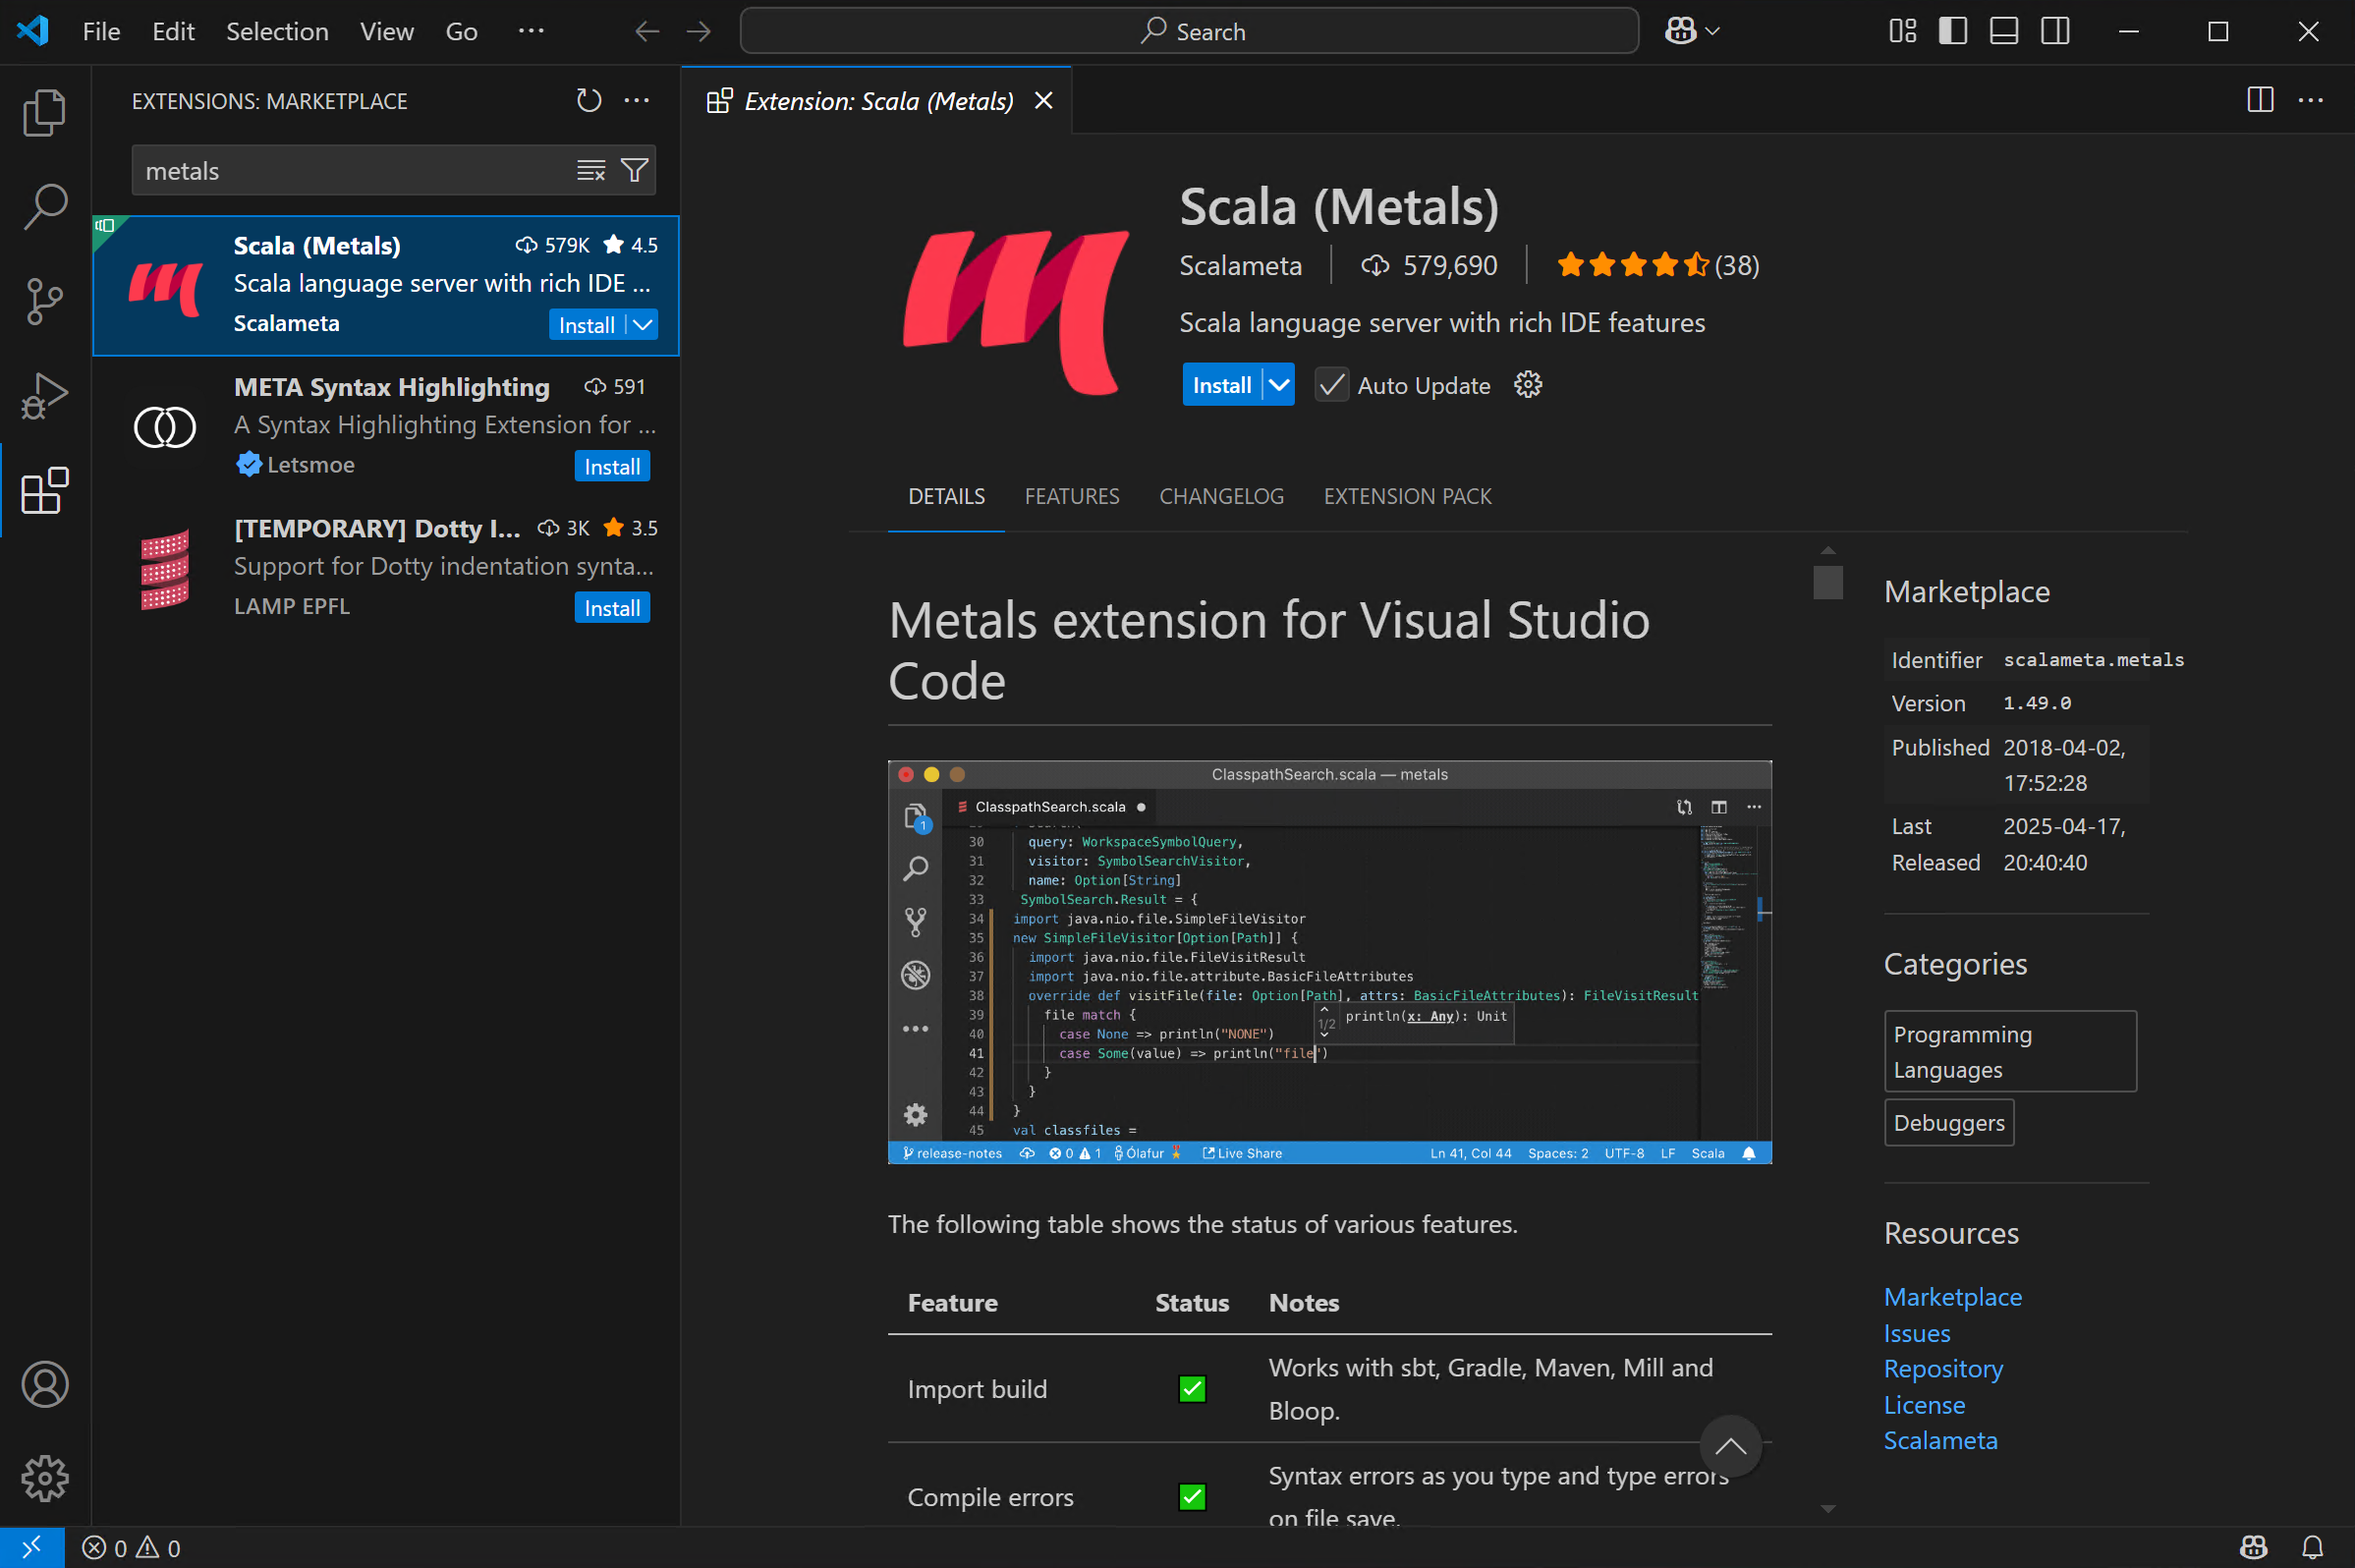Expand Install dropdown in Scala (Metals) list item

click(643, 324)
